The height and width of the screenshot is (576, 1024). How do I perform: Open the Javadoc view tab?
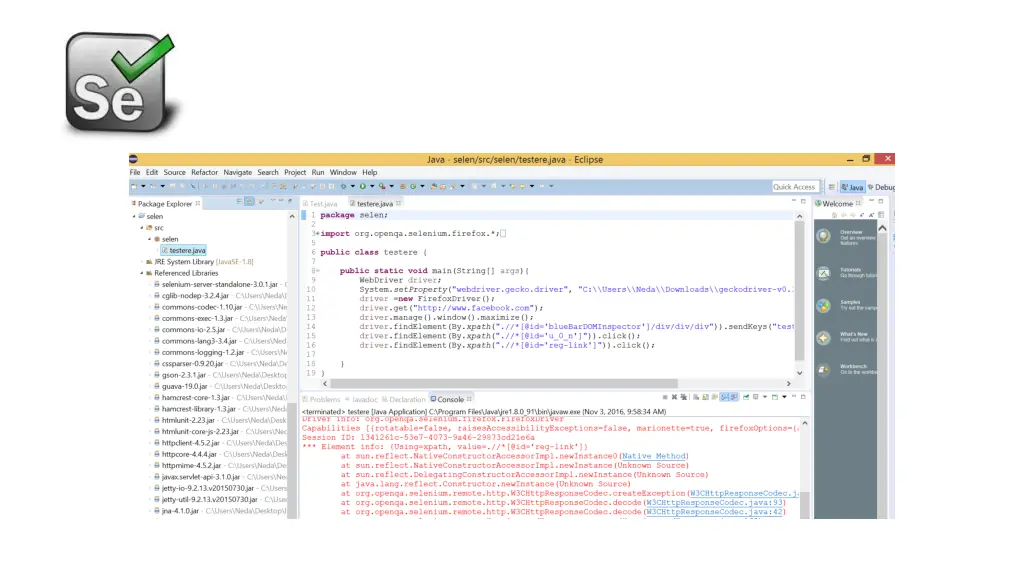362,399
